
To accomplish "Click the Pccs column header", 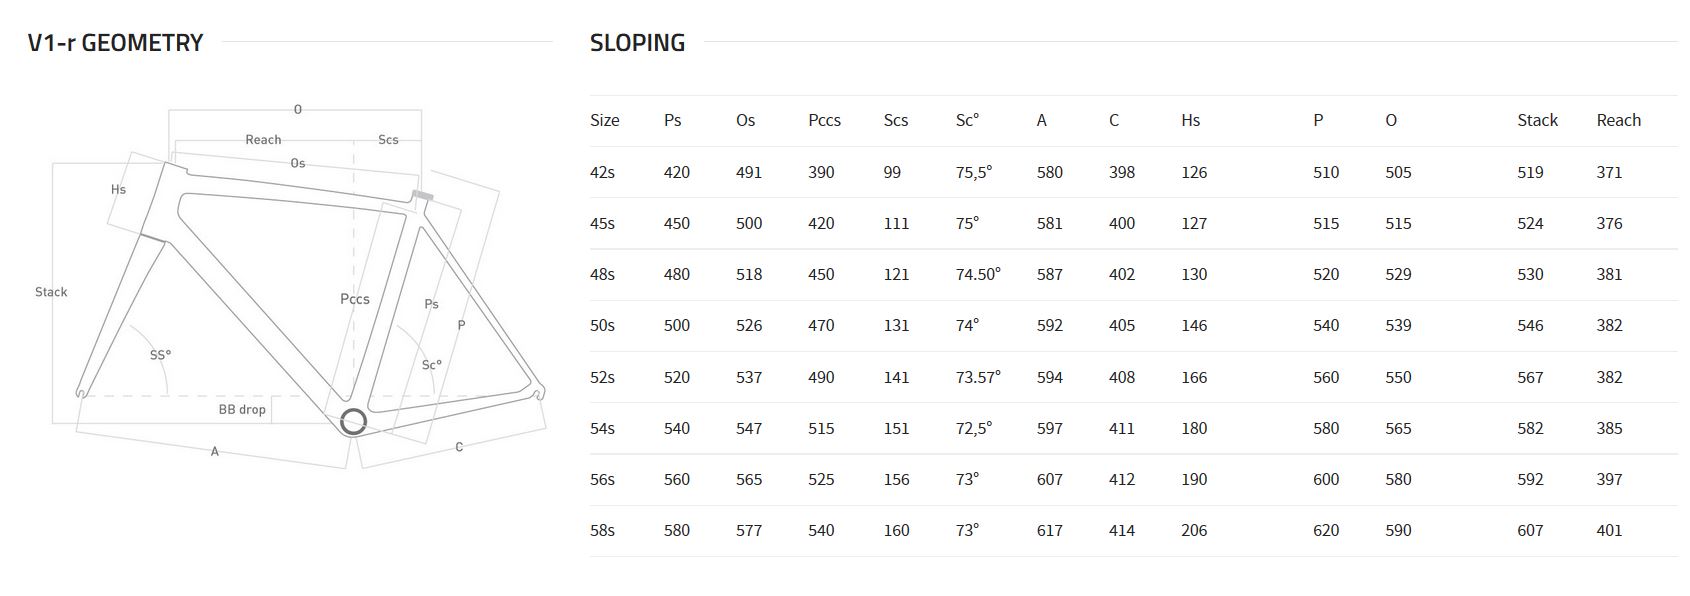I will 824,120.
